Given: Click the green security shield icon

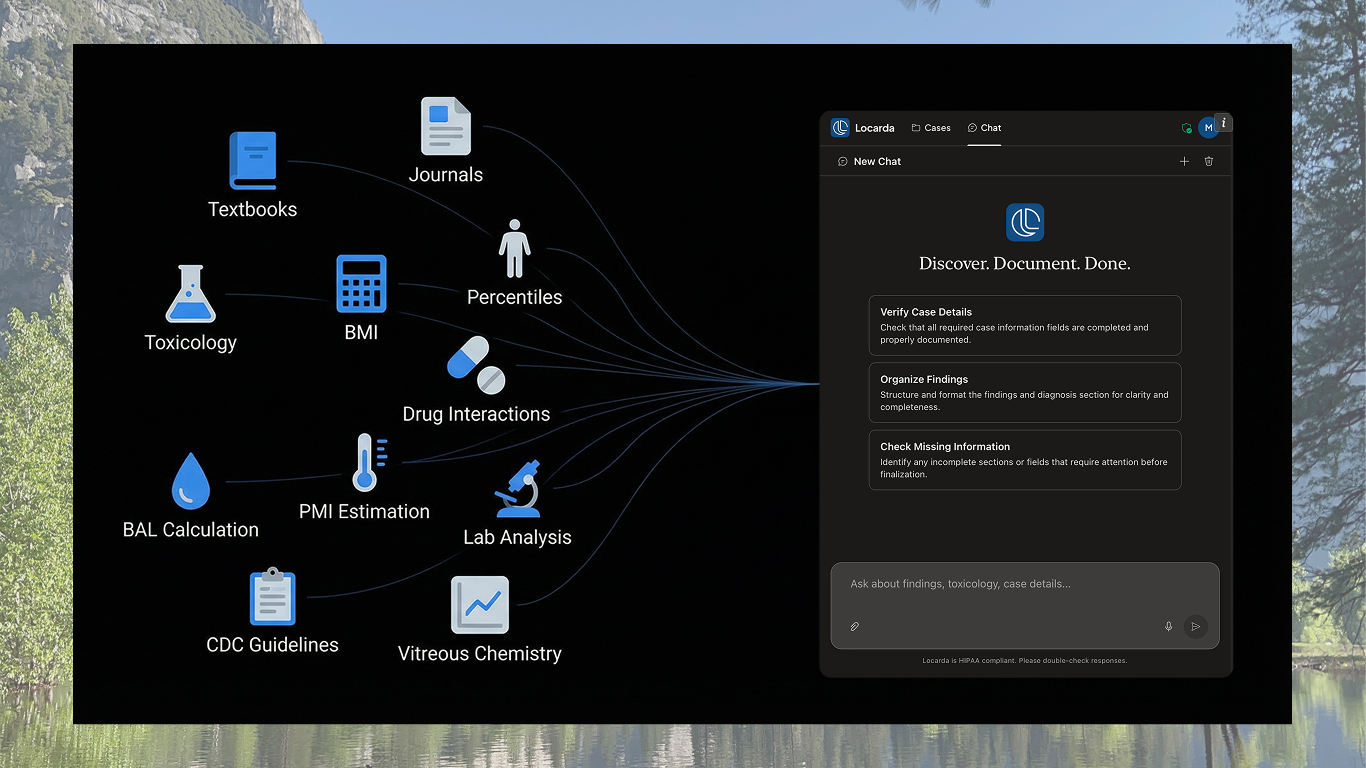Looking at the screenshot, I should pyautogui.click(x=1186, y=128).
